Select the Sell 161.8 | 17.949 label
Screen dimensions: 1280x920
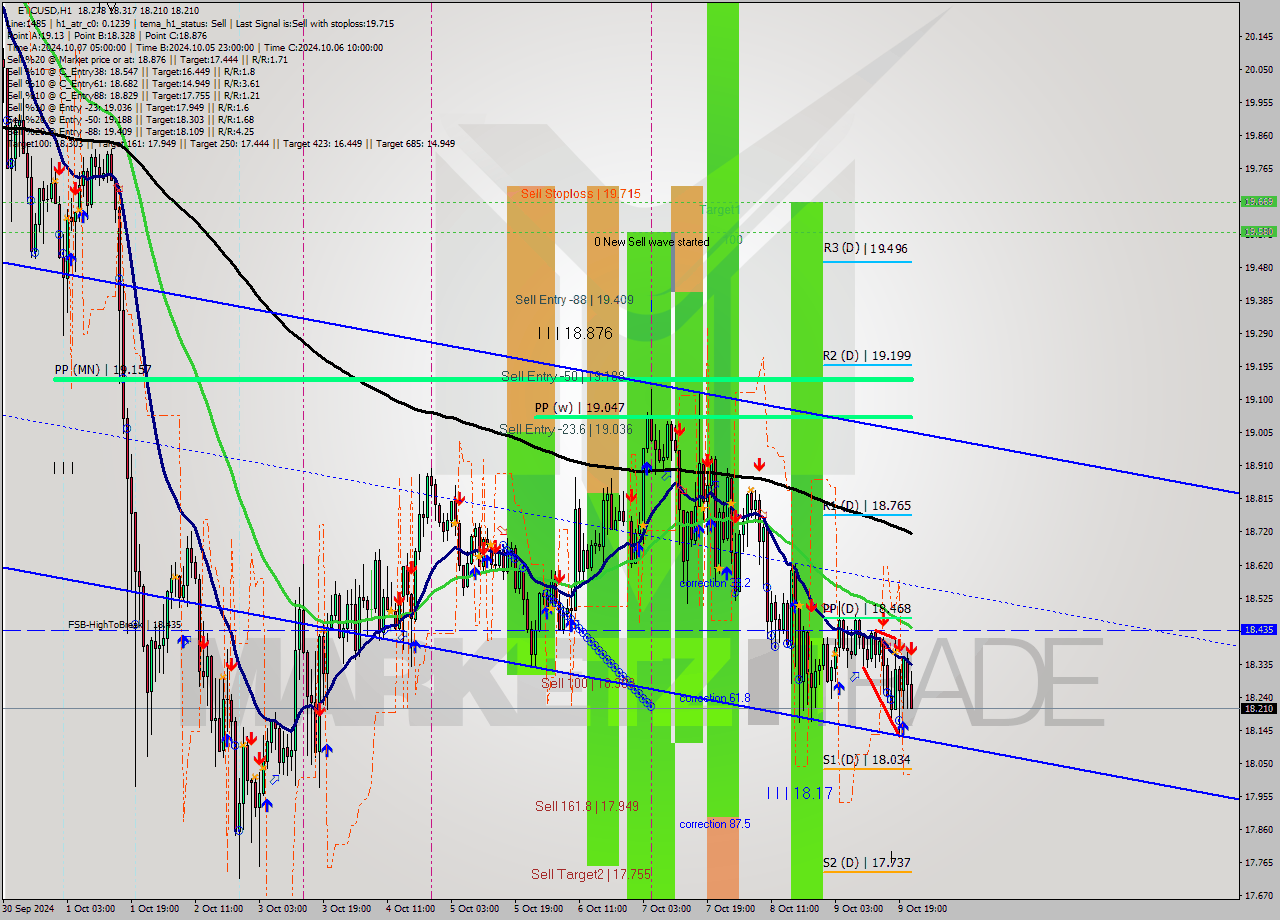point(586,806)
